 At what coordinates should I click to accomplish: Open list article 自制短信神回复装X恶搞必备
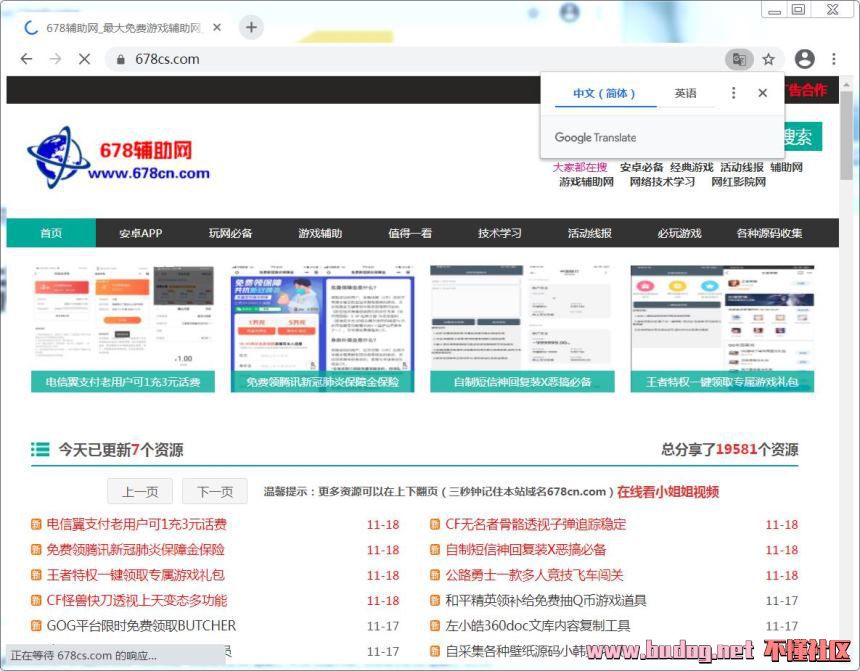point(525,549)
